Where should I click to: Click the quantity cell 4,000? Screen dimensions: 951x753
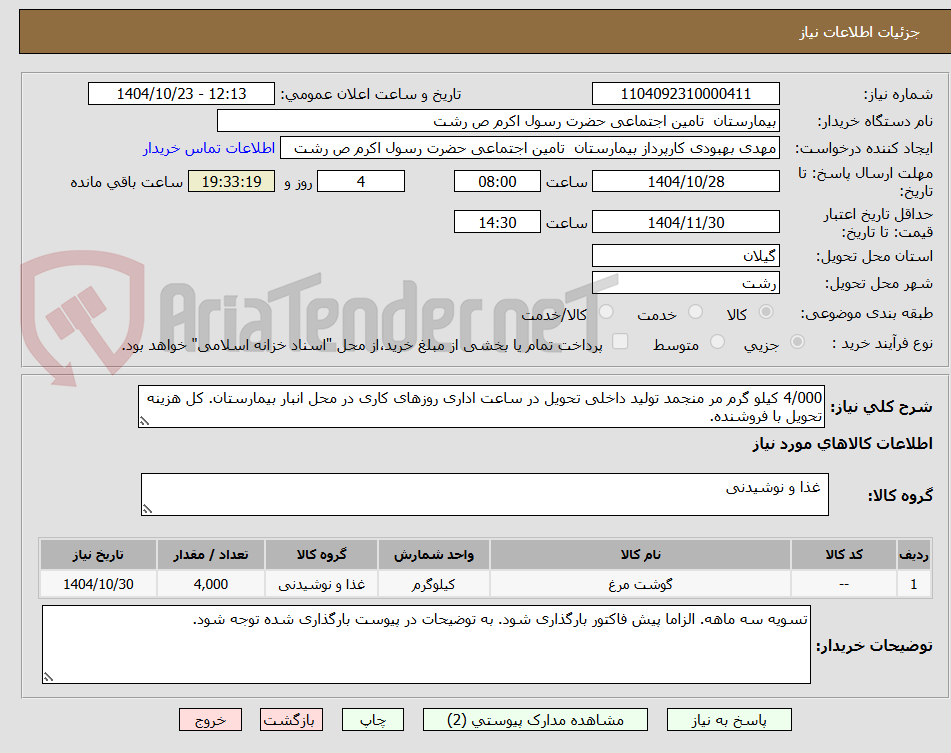coord(210,584)
